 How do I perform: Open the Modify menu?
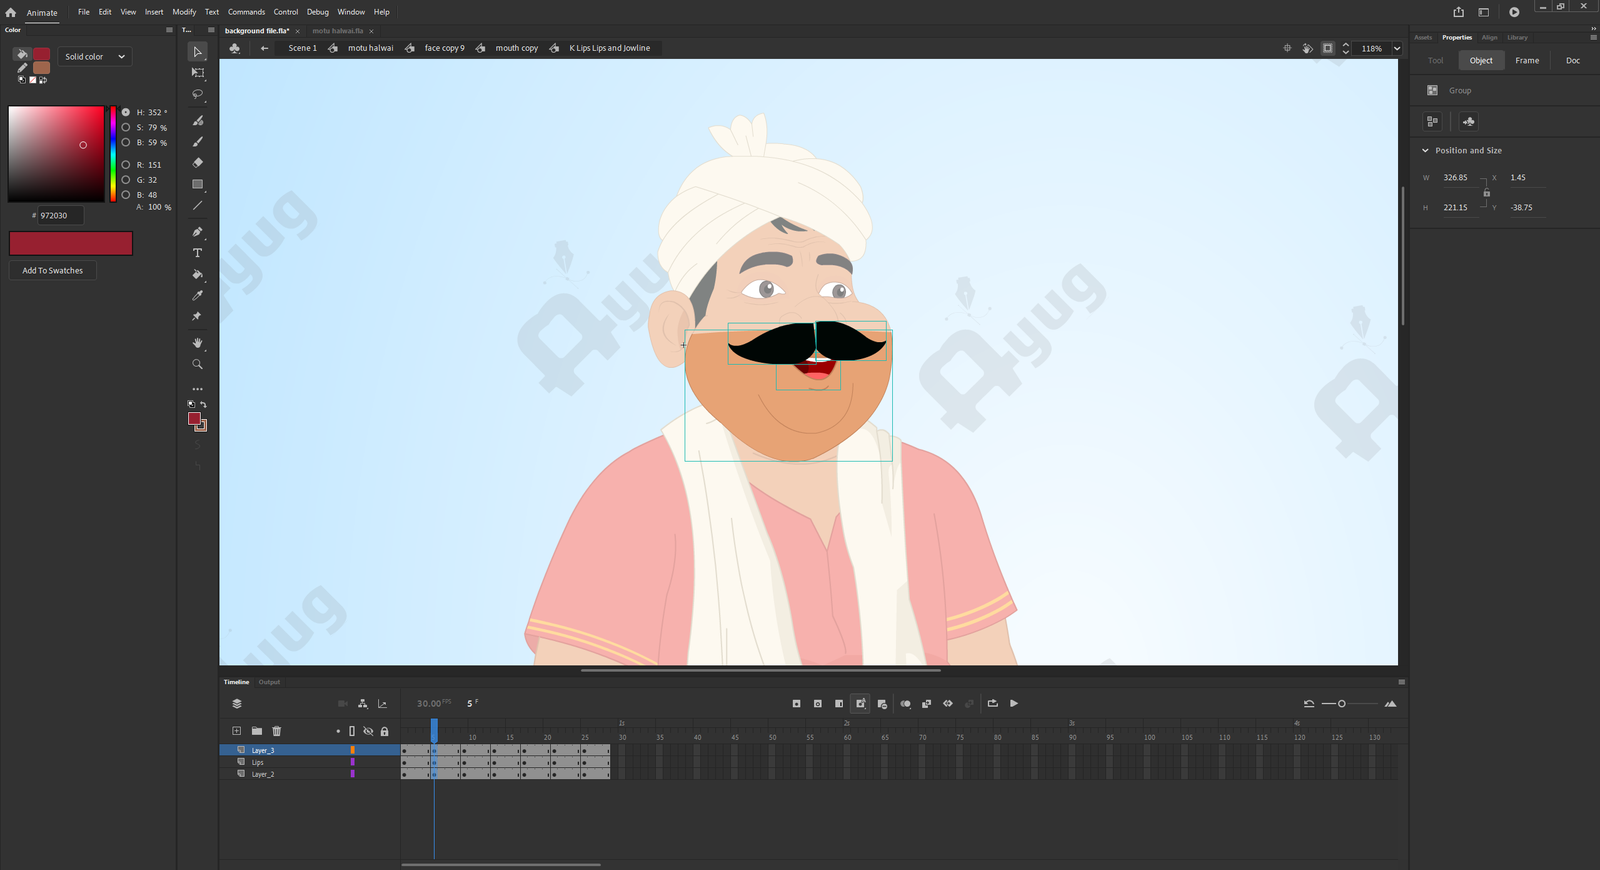(184, 12)
